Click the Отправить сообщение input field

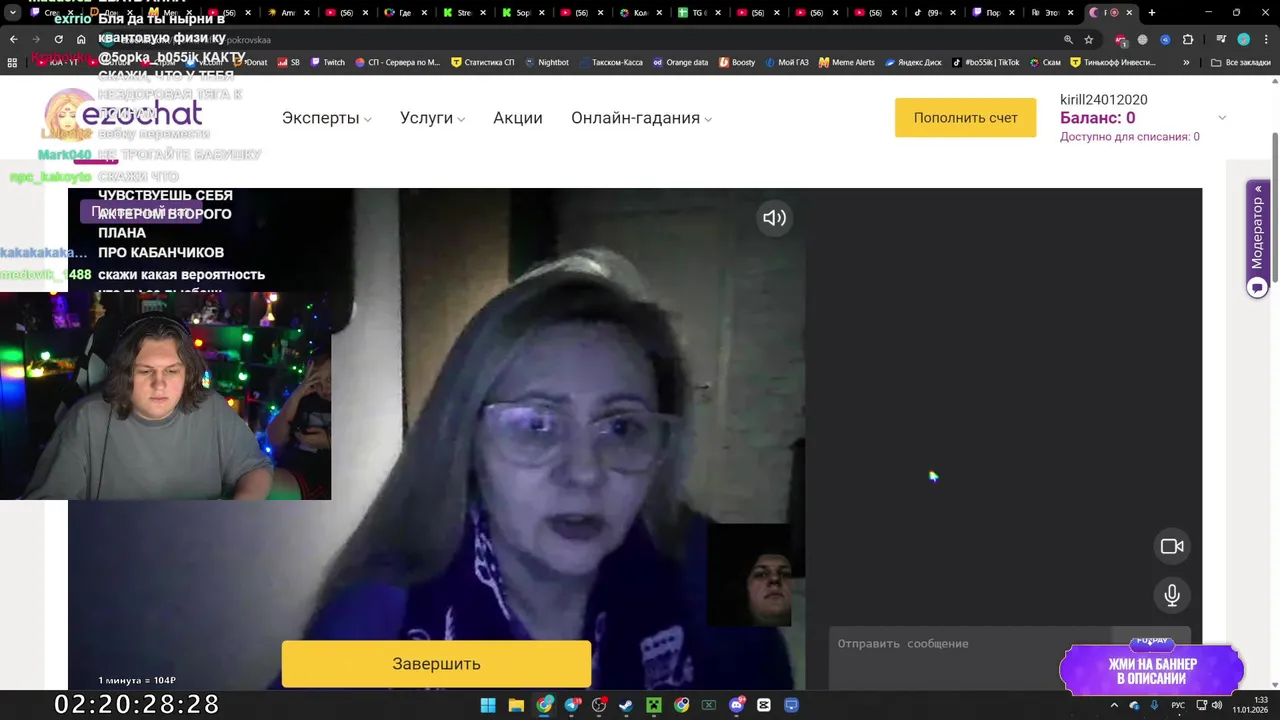(970, 644)
